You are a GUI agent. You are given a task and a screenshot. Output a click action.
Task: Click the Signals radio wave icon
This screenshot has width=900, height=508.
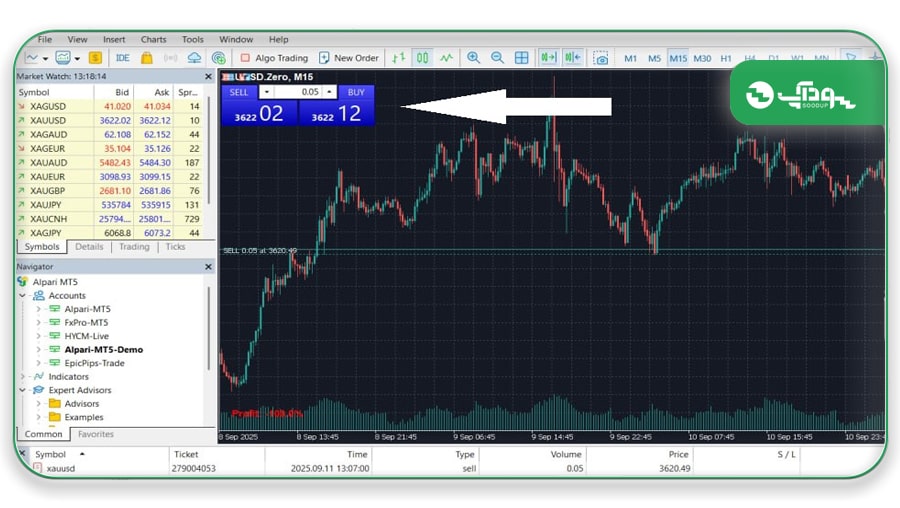(170, 57)
